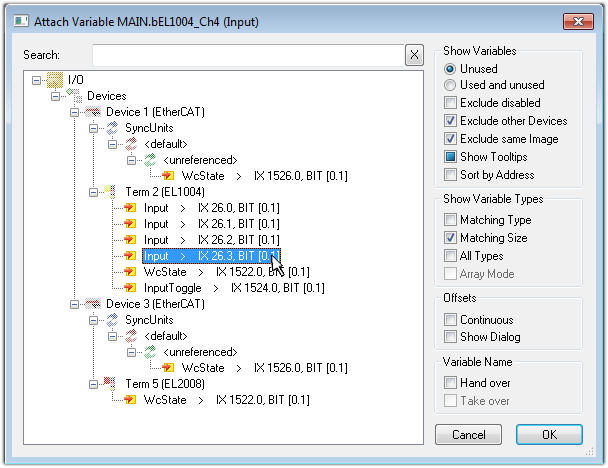Click the X icon to clear search

pyautogui.click(x=414, y=55)
